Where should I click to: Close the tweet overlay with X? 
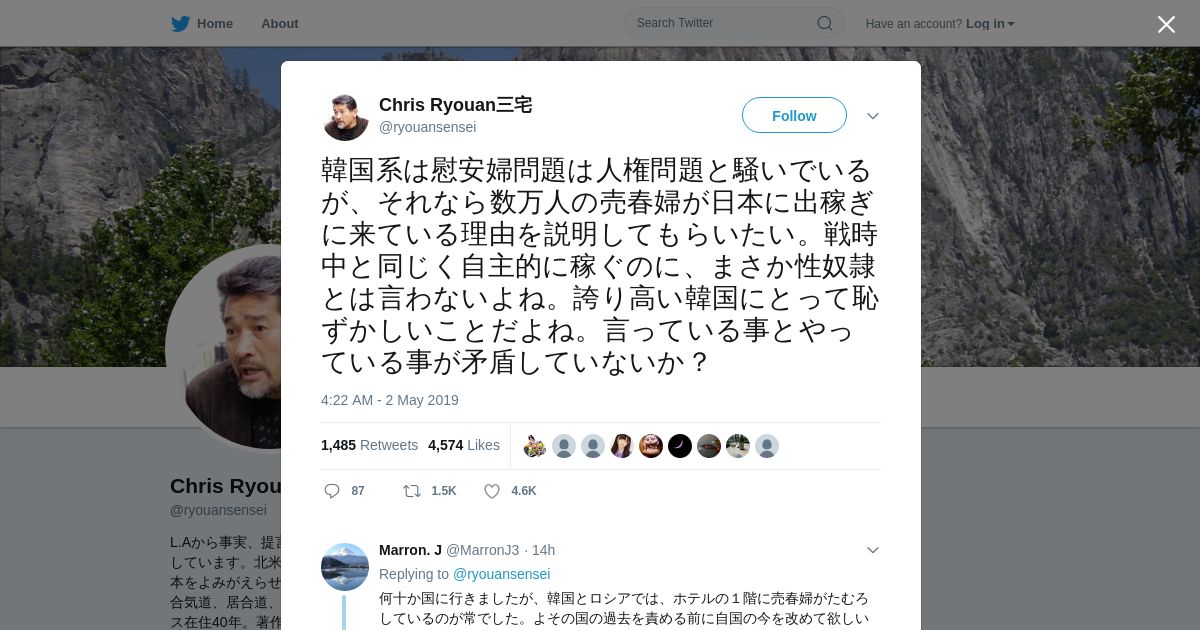pos(1166,24)
